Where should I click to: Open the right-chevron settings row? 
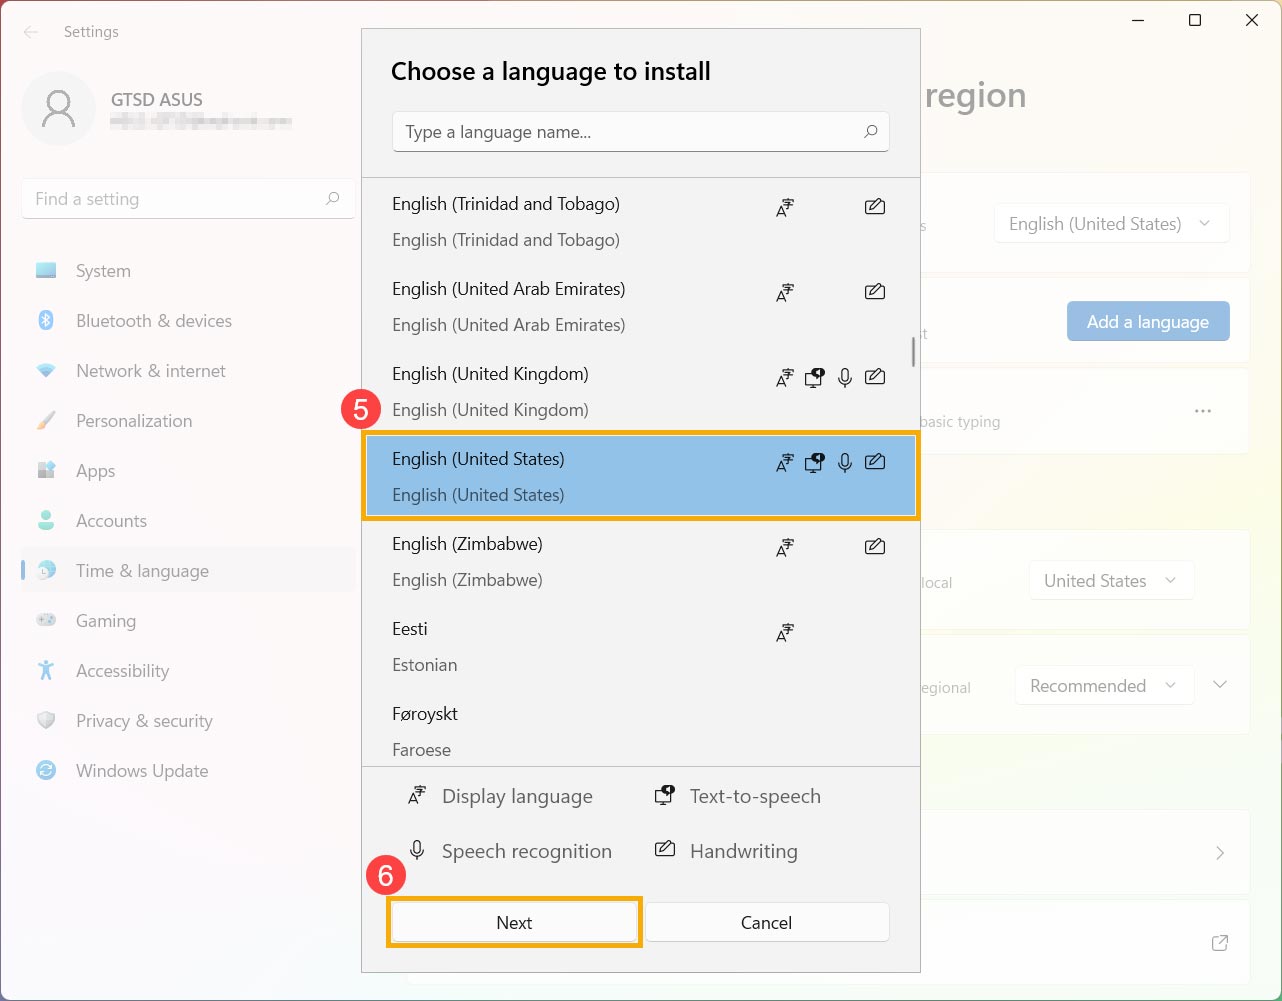click(1220, 853)
